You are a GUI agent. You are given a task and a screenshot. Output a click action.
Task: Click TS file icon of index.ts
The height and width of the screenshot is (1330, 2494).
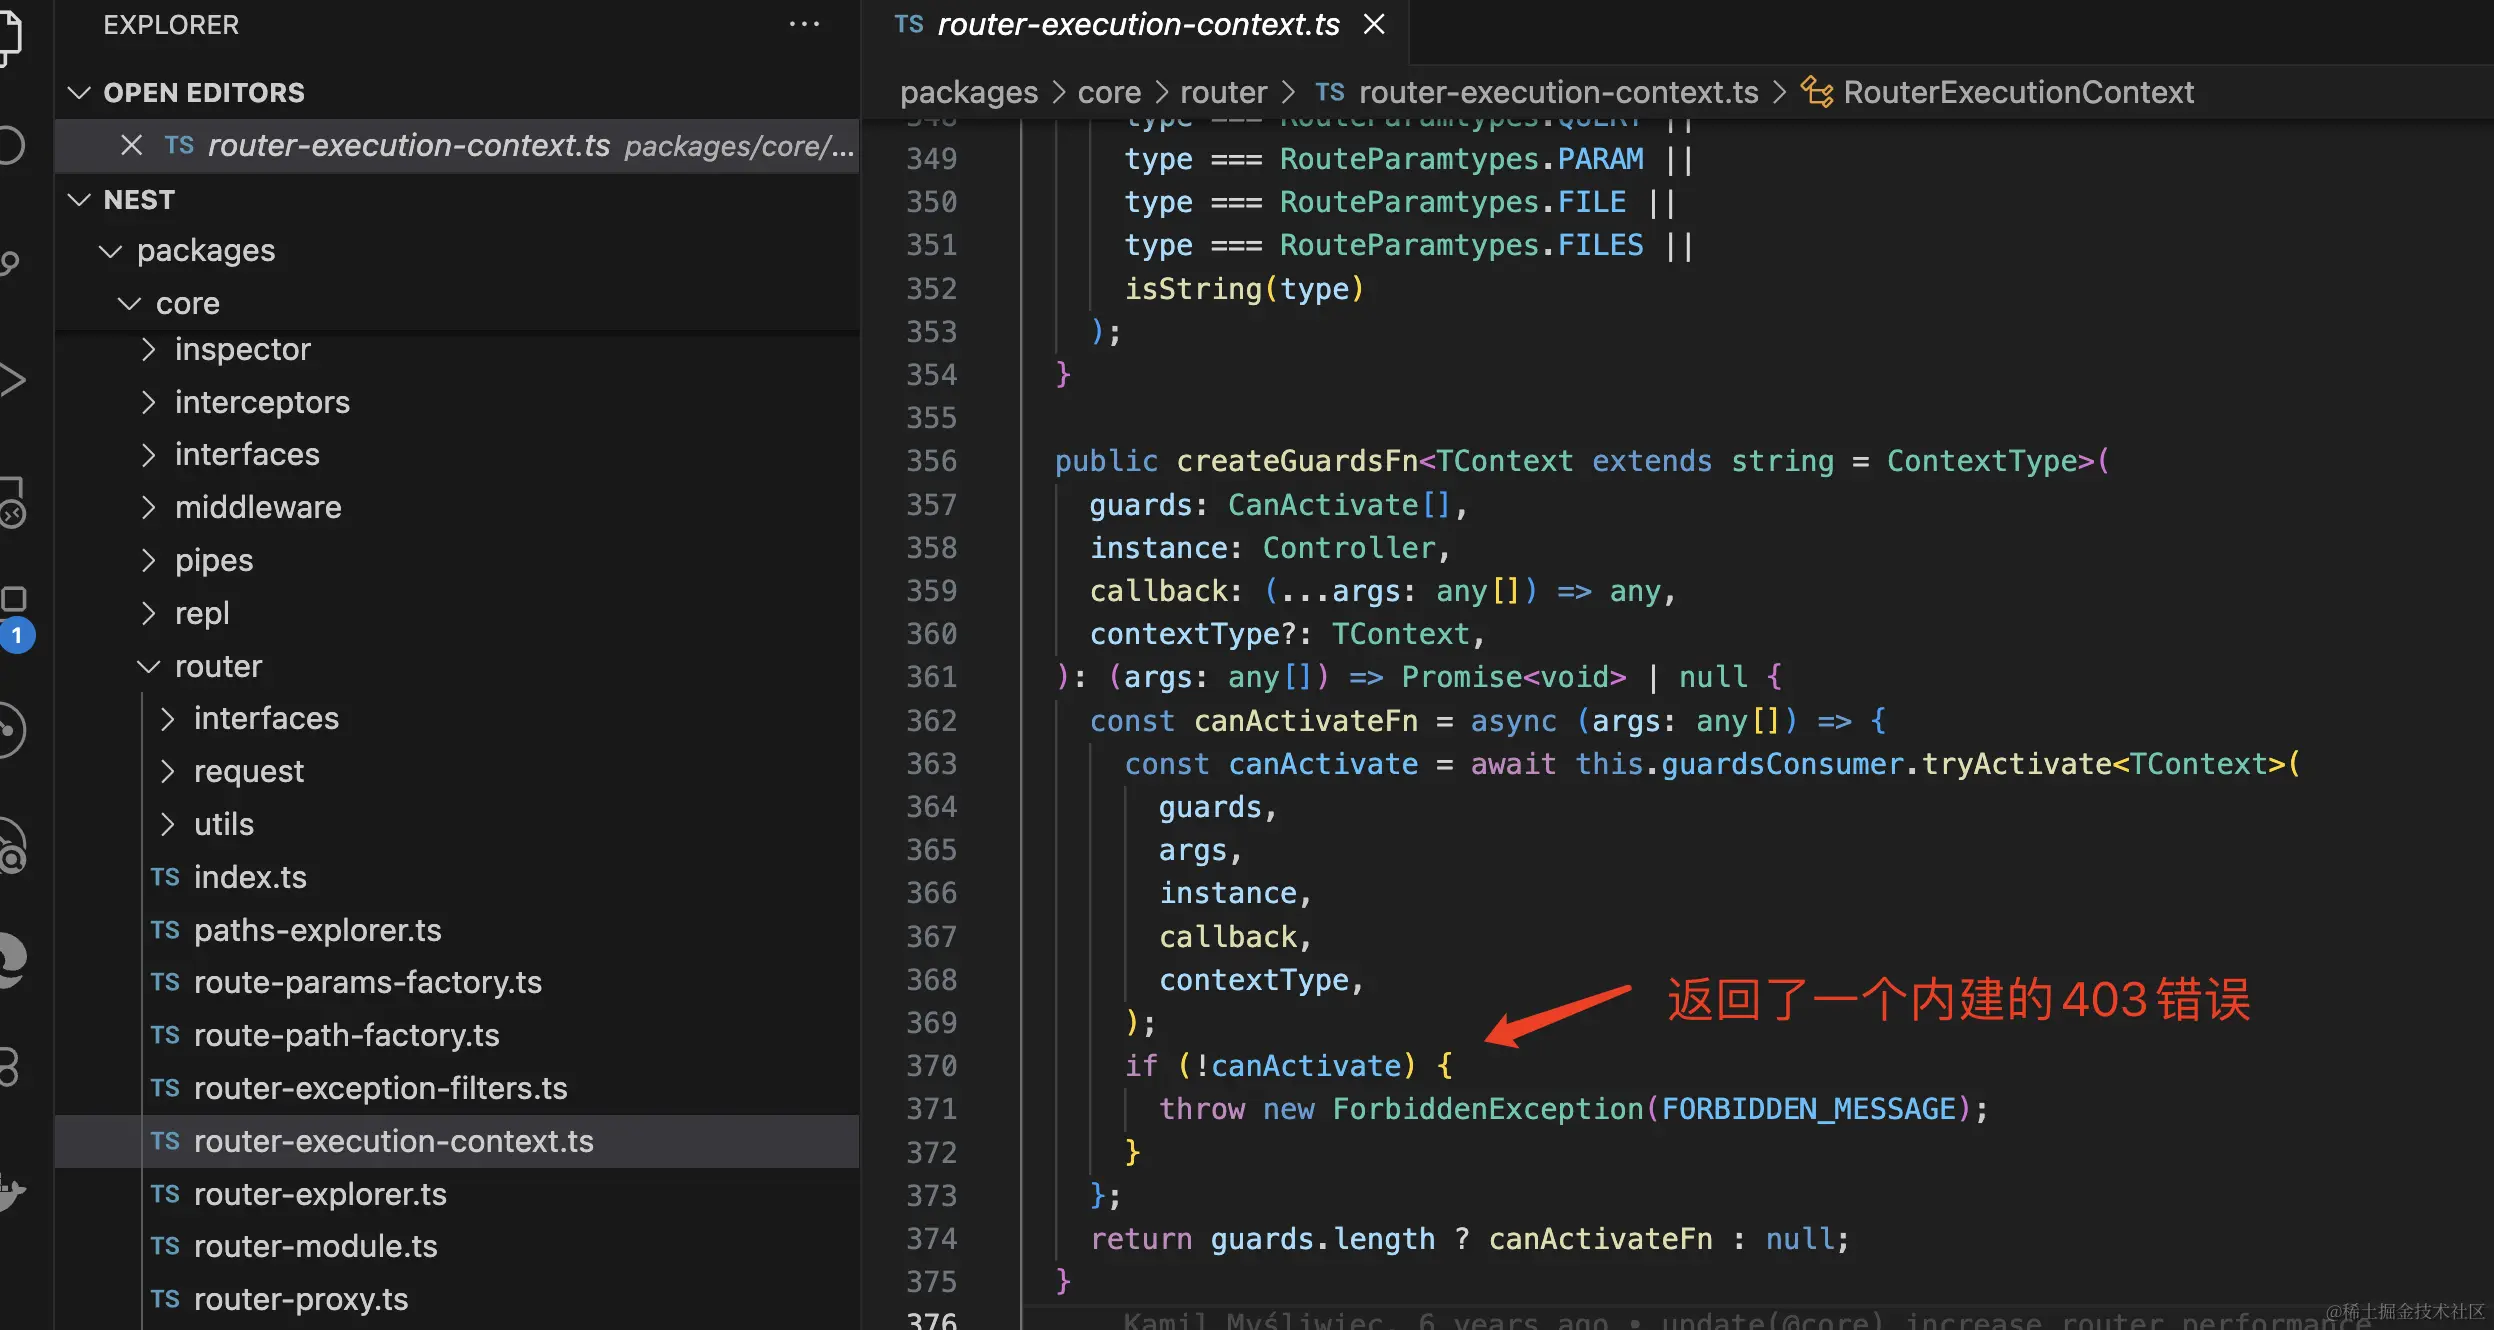click(x=165, y=878)
